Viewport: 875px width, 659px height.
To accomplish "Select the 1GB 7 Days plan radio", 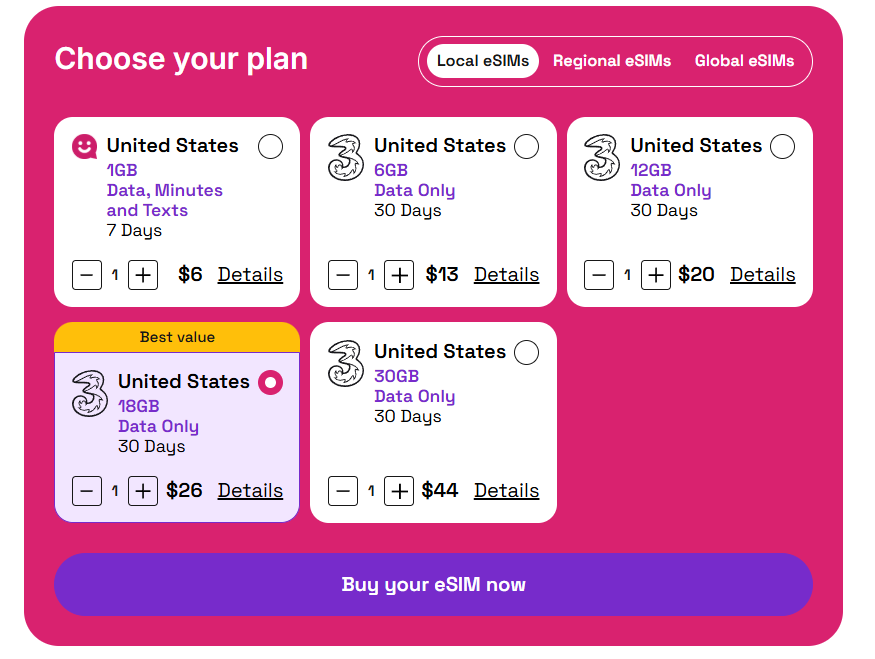I will [270, 147].
